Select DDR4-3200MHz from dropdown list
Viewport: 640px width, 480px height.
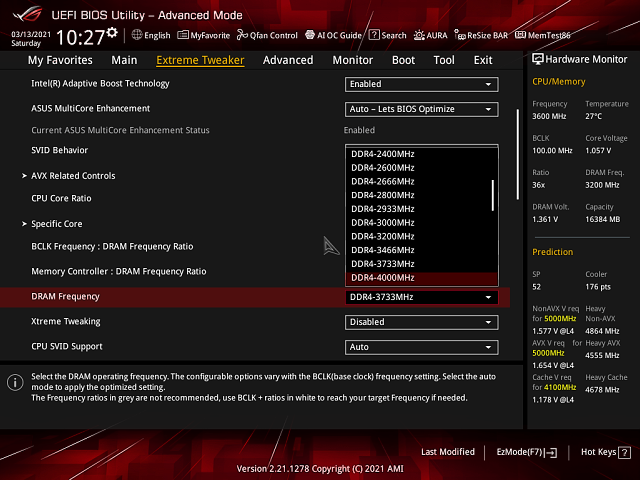421,236
